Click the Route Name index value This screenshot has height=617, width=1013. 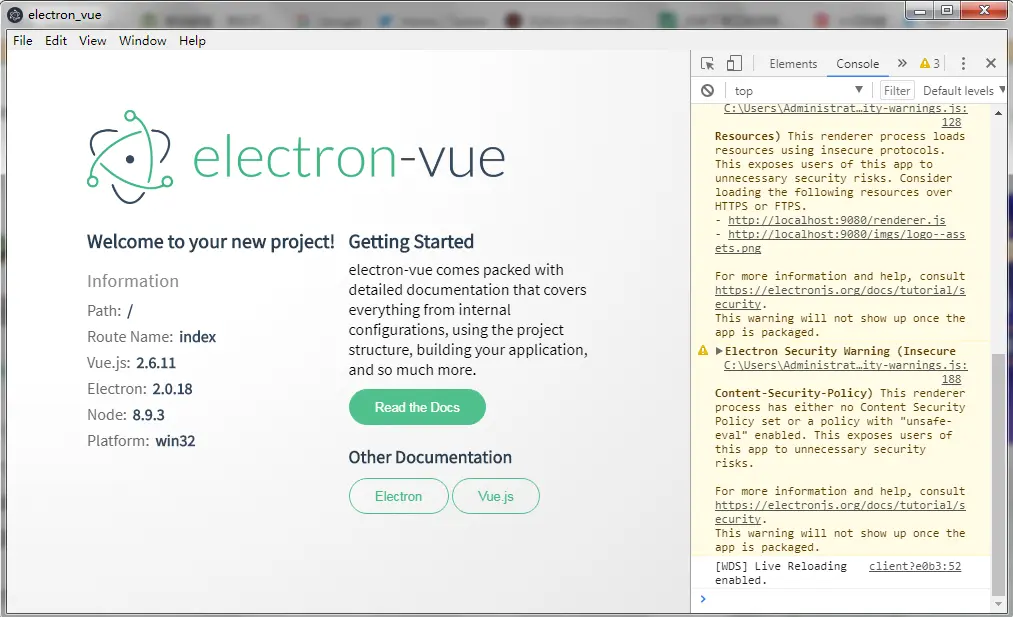[x=198, y=337]
